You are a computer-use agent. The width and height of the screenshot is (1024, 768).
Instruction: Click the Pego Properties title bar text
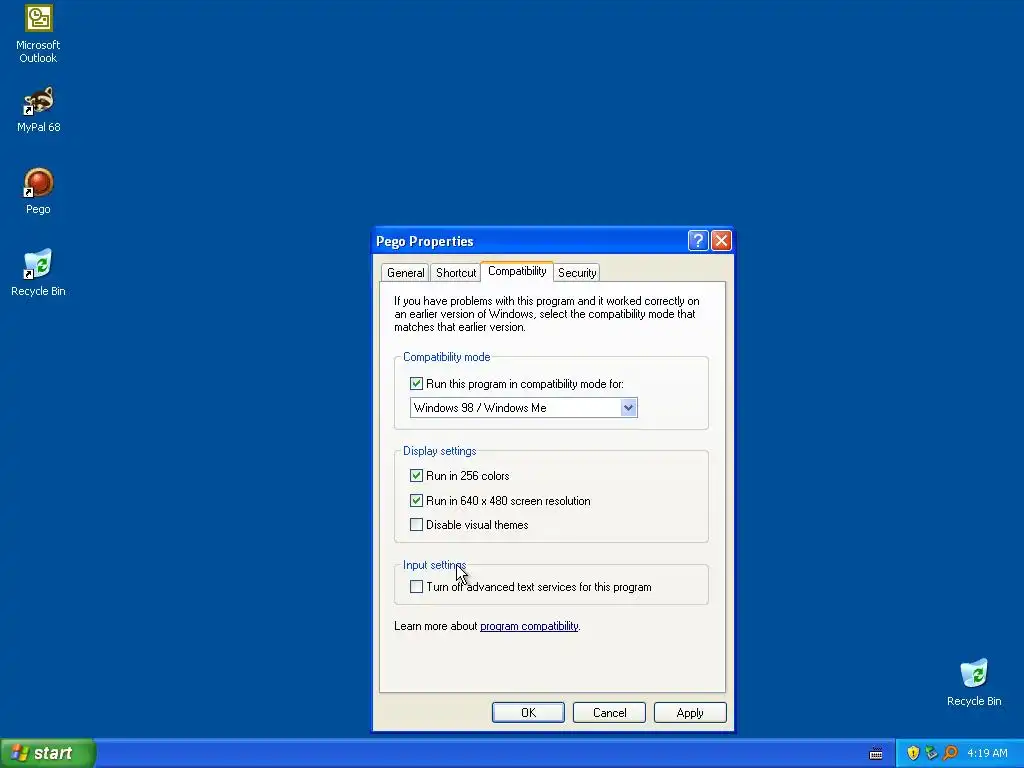point(424,241)
